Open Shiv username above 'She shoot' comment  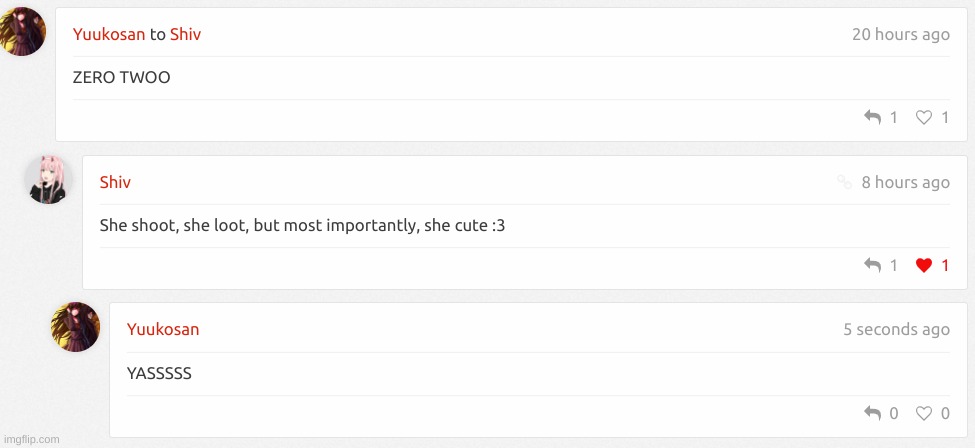click(115, 182)
